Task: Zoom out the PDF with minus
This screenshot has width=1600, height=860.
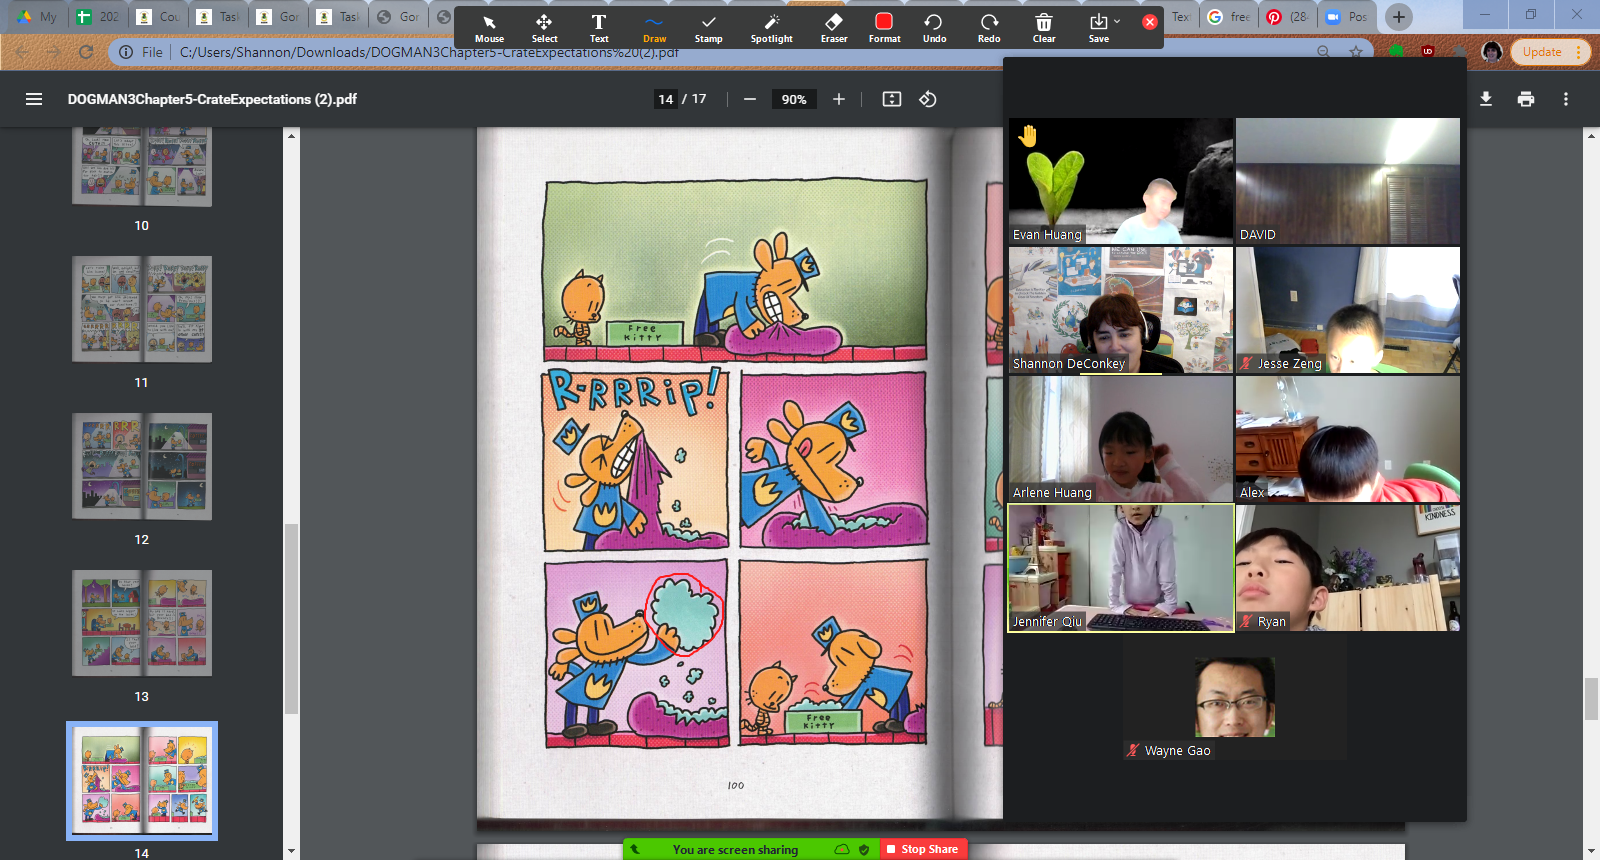Action: [750, 99]
